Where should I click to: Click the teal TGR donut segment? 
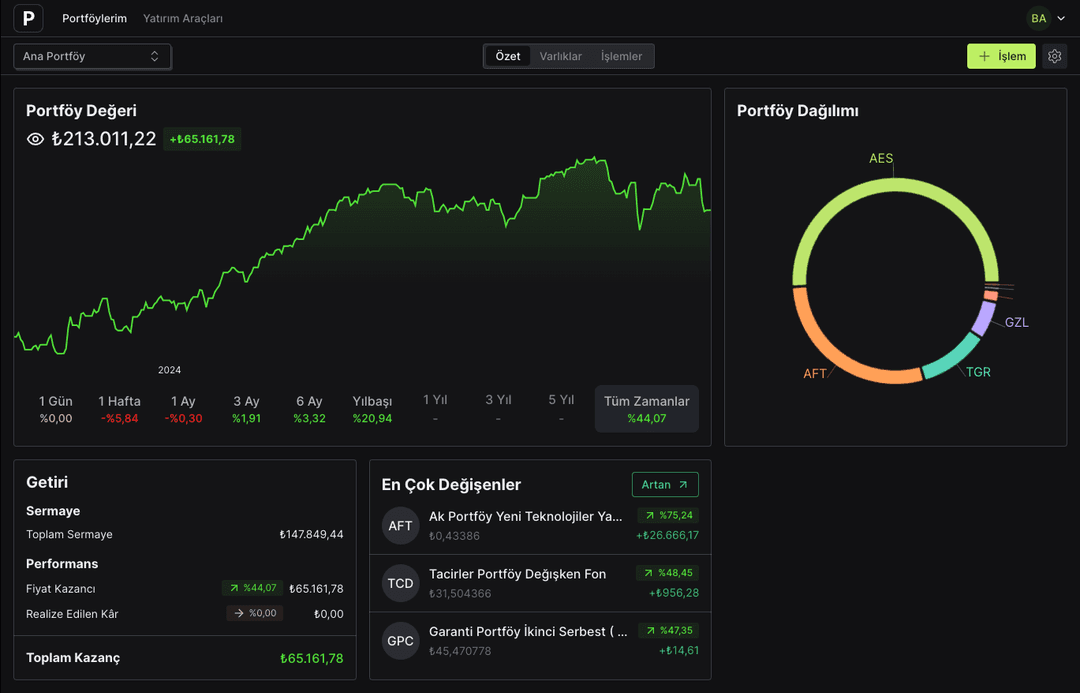pyautogui.click(x=952, y=357)
